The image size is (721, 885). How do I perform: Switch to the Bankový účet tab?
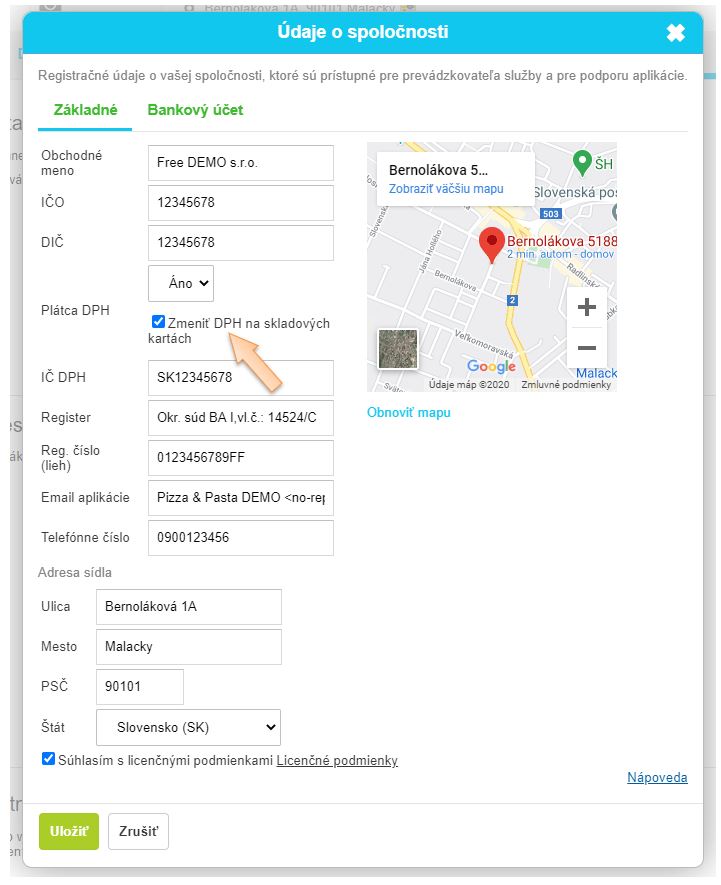point(195,110)
